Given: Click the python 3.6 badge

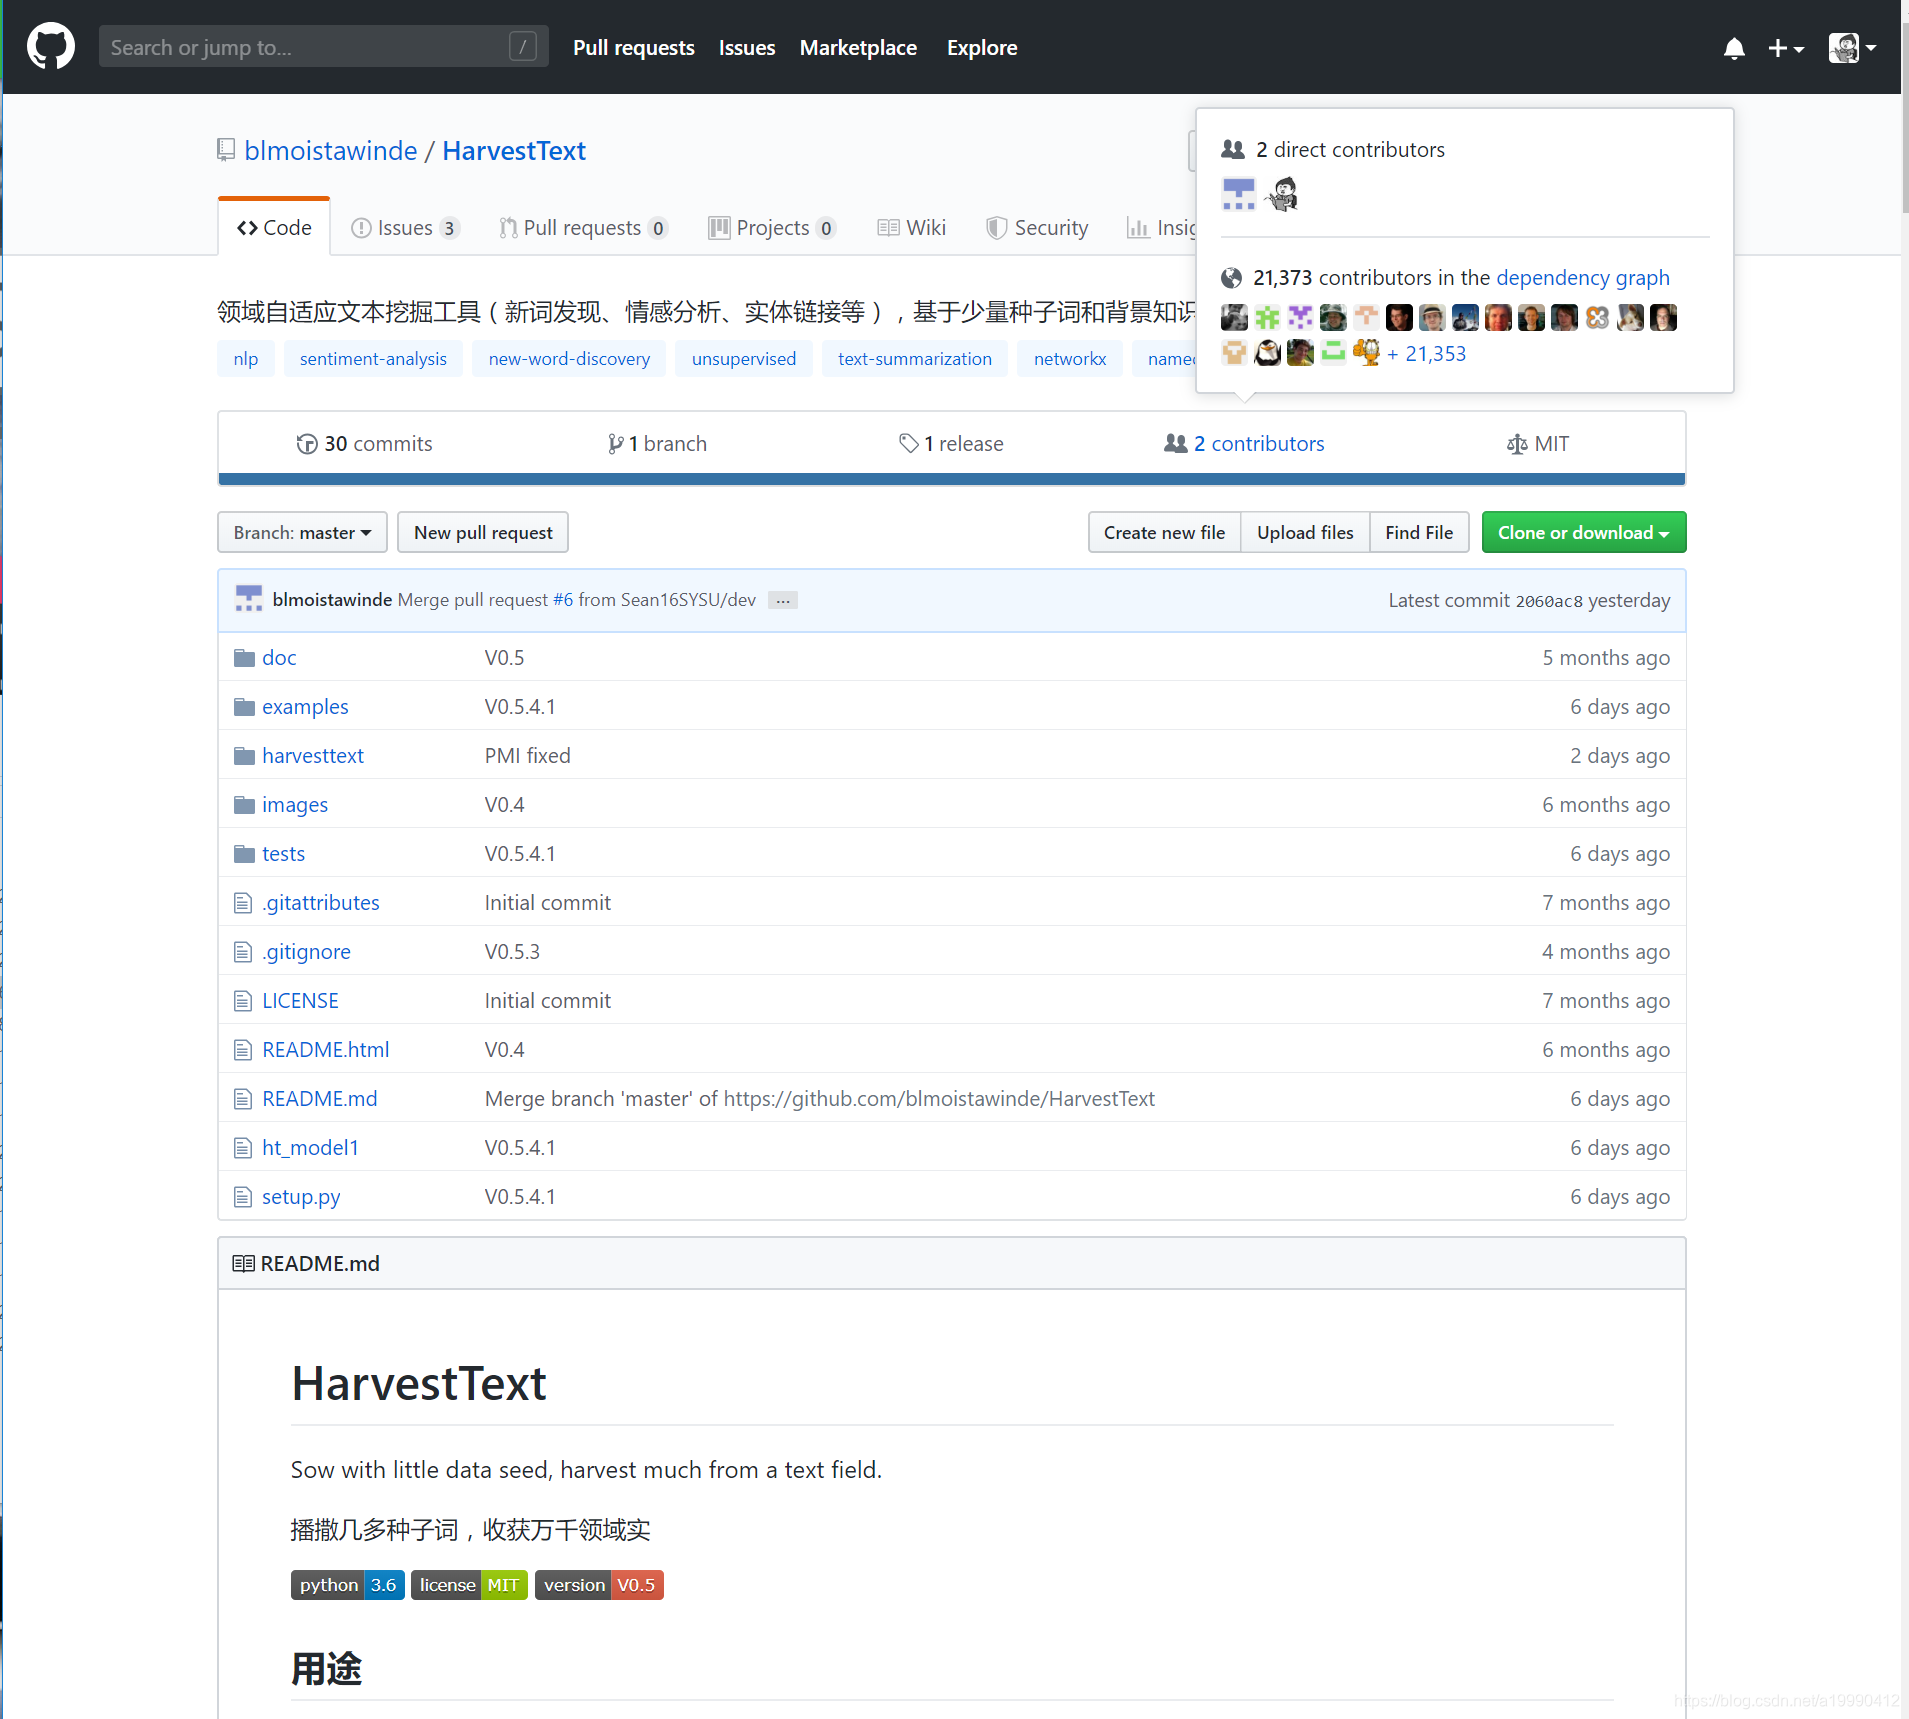Looking at the screenshot, I should pos(348,1585).
